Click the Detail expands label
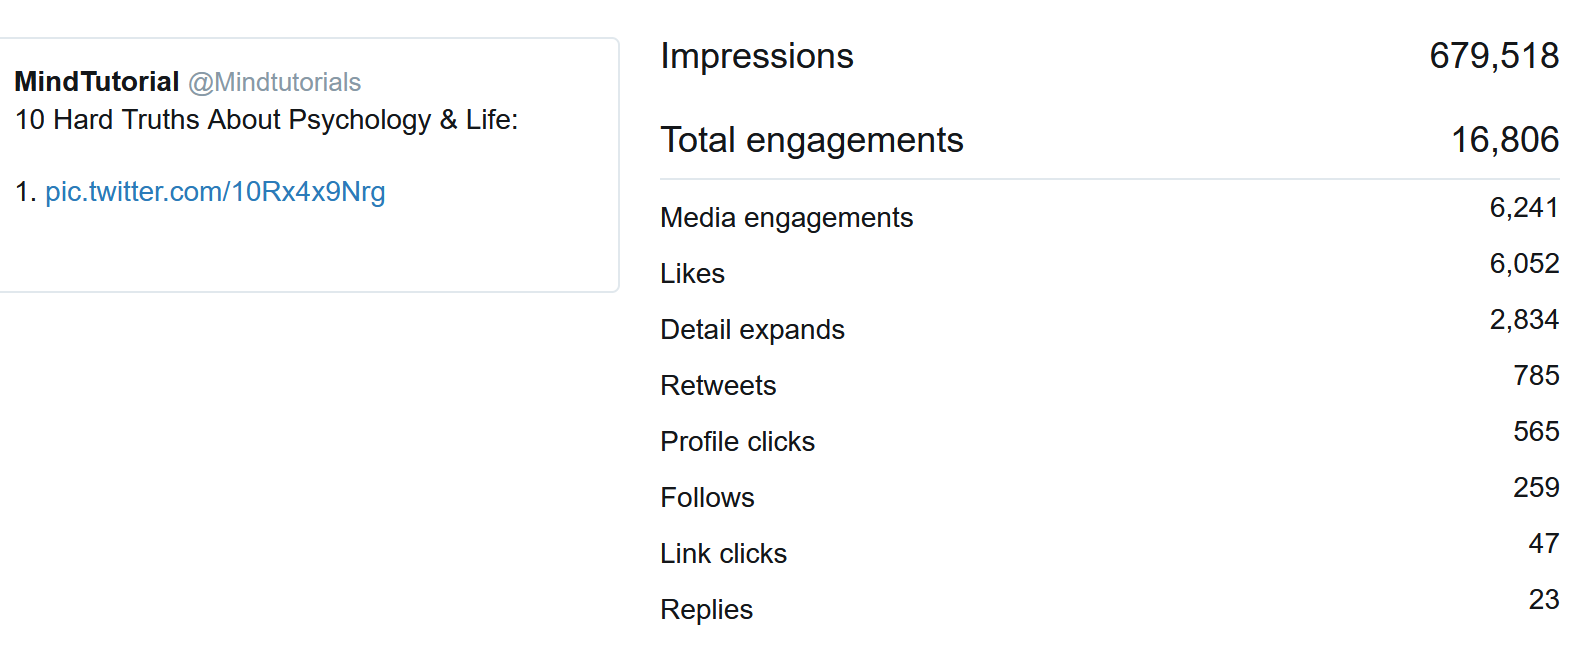The width and height of the screenshot is (1581, 656). (753, 330)
